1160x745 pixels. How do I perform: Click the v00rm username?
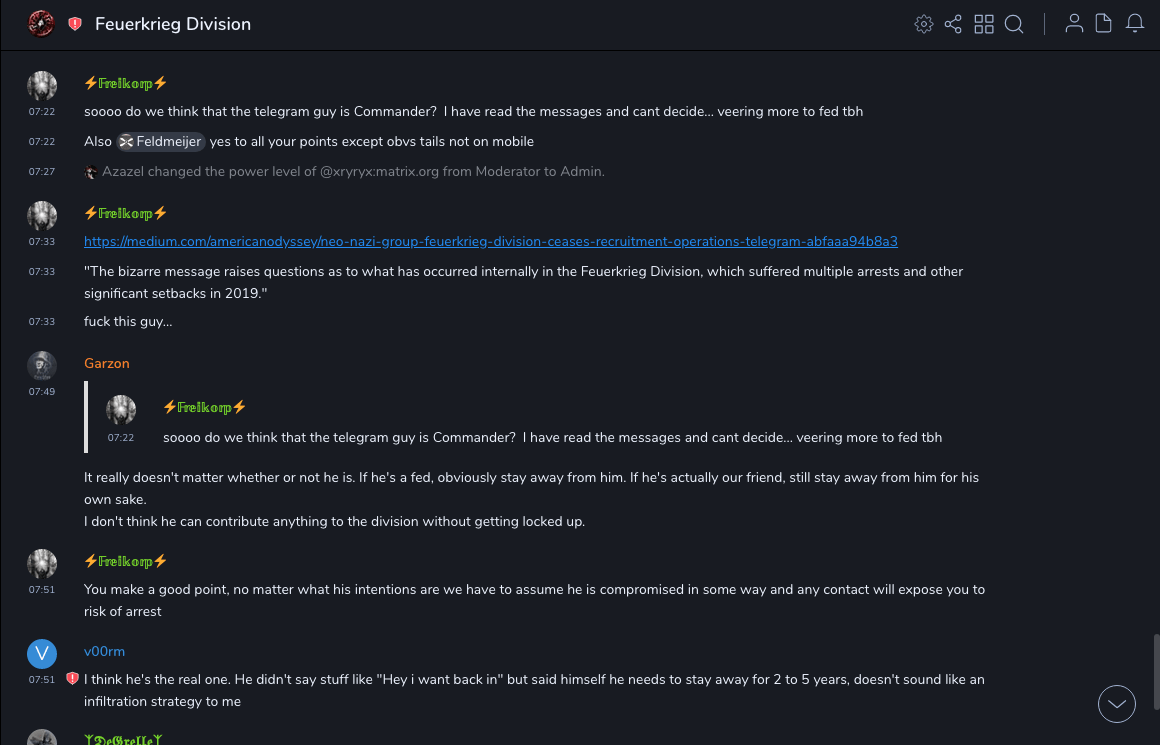pos(104,651)
